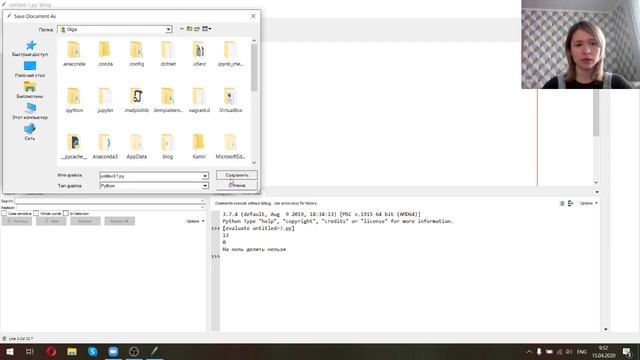This screenshot has width=640, height=360.
Task: Open the .config folder
Action: (x=136, y=54)
